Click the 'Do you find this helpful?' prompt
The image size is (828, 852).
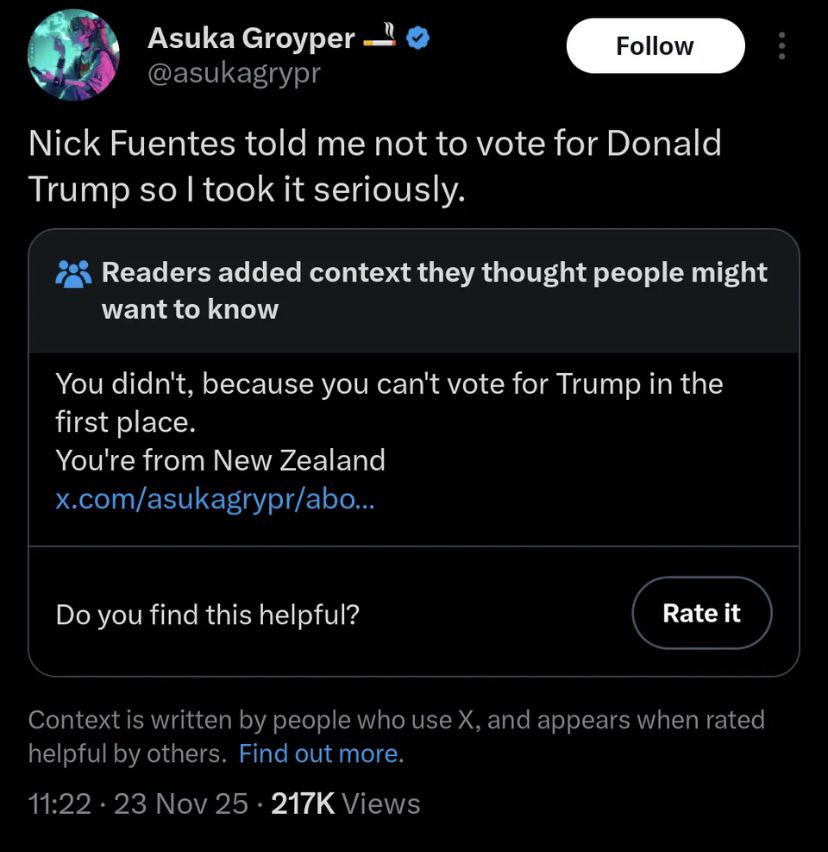[207, 613]
